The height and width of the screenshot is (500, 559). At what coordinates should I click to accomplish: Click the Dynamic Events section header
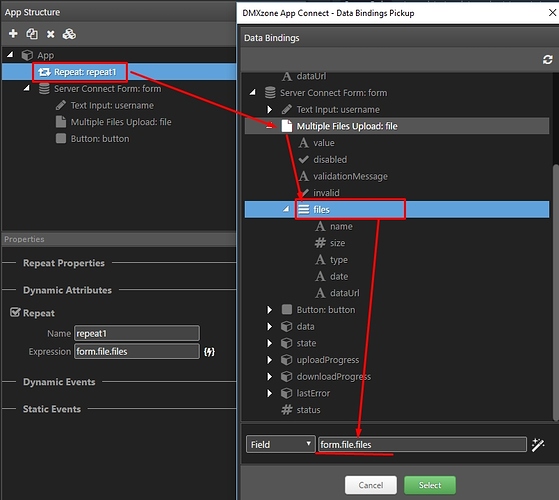(59, 382)
